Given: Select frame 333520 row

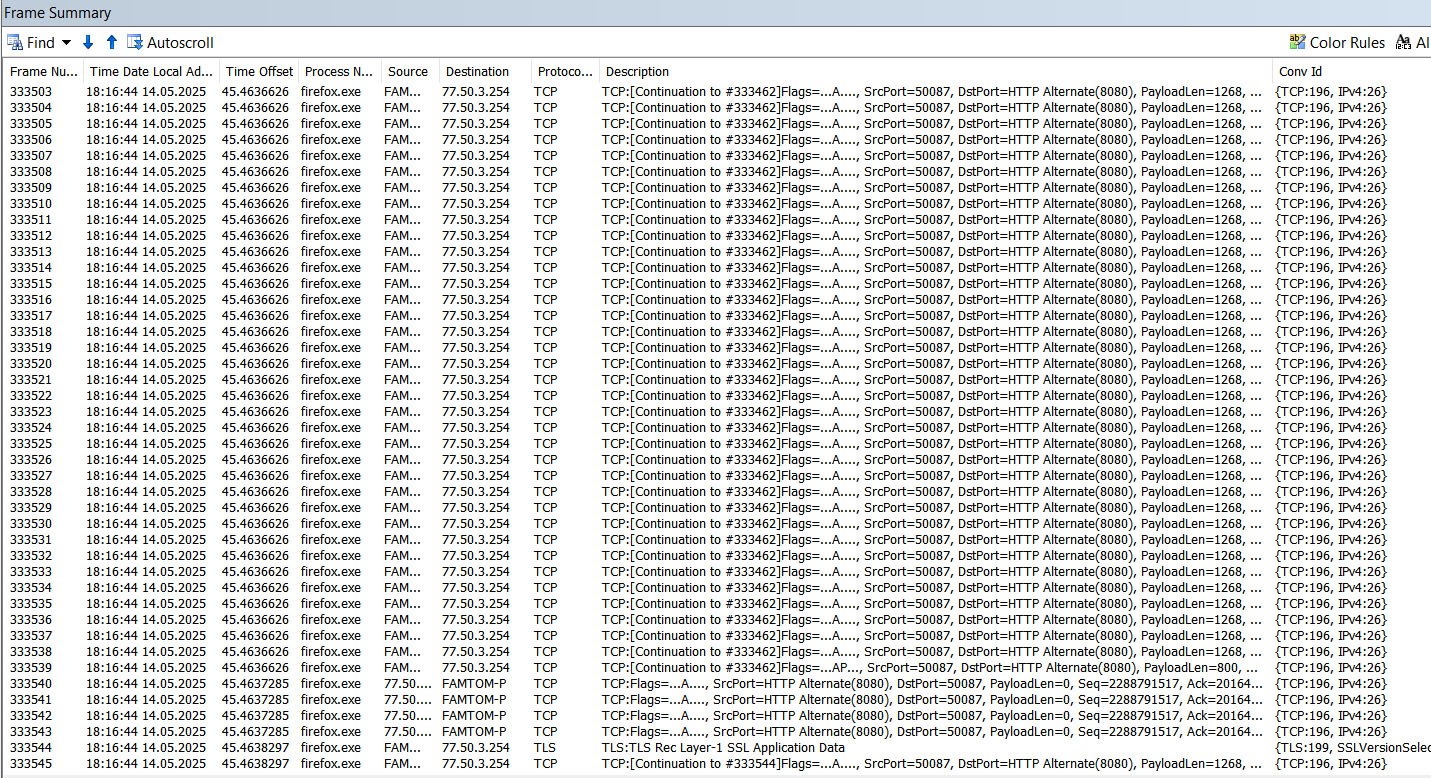Looking at the screenshot, I should [x=715, y=364].
